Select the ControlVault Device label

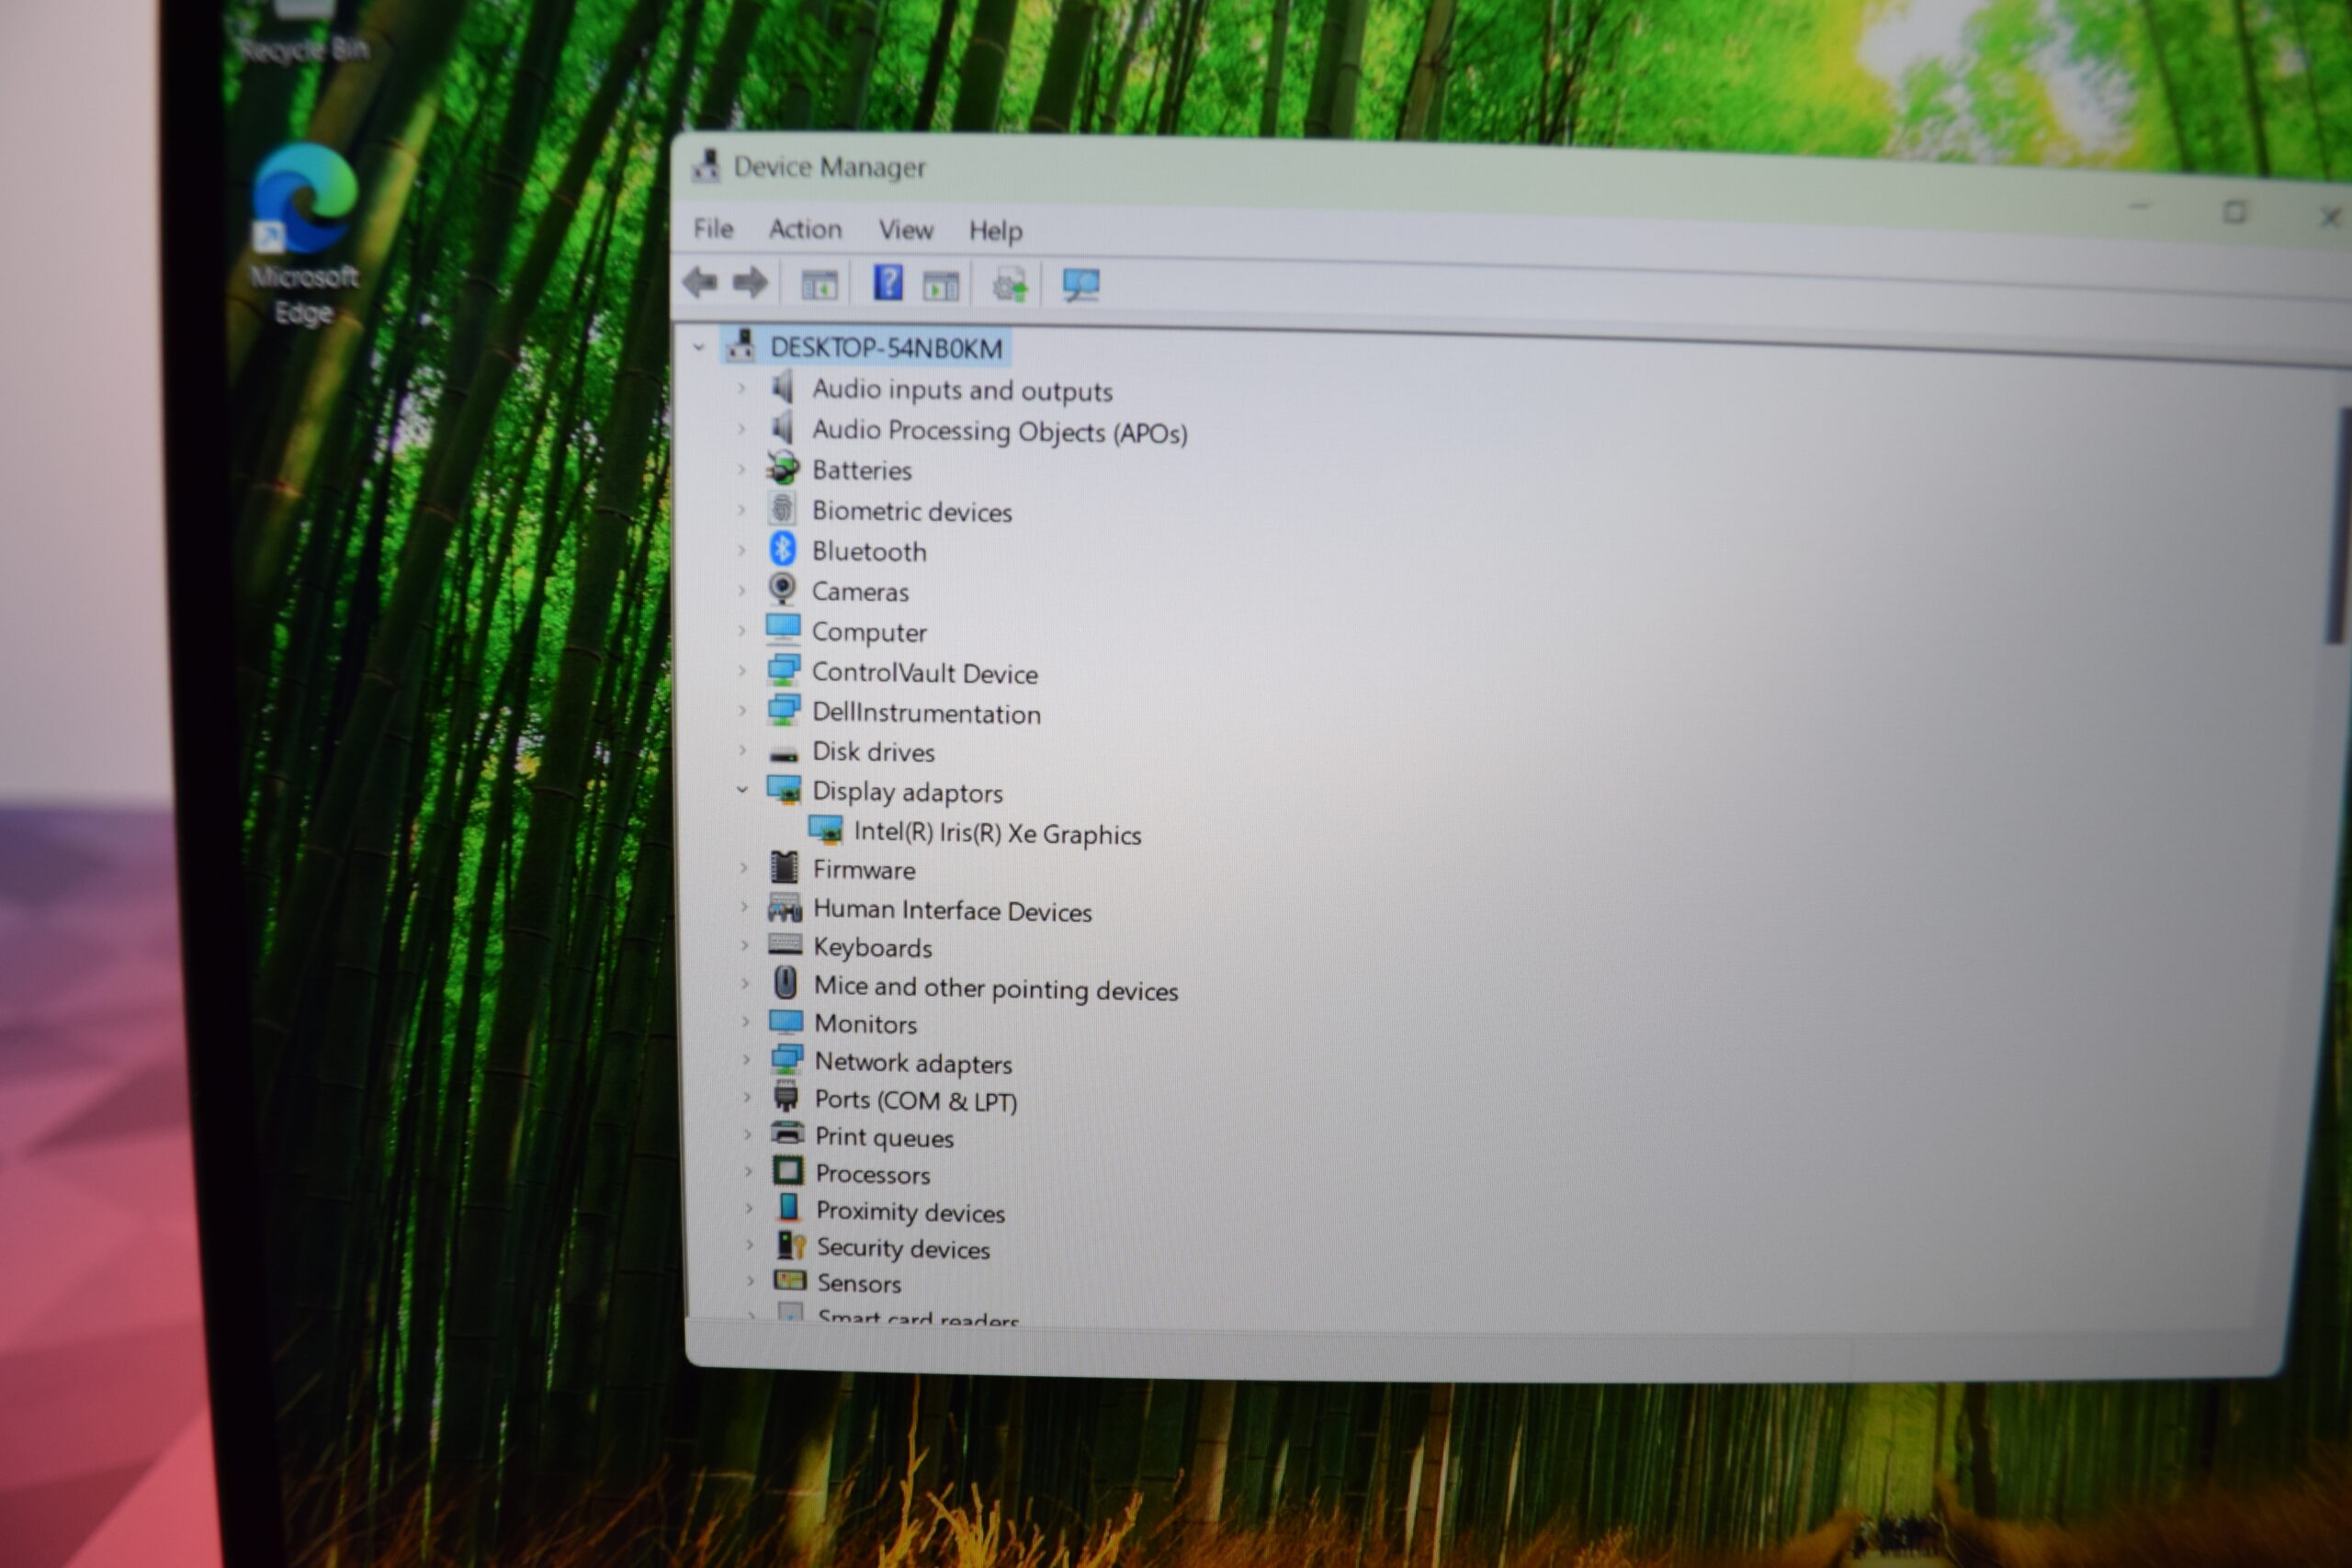pyautogui.click(x=925, y=673)
